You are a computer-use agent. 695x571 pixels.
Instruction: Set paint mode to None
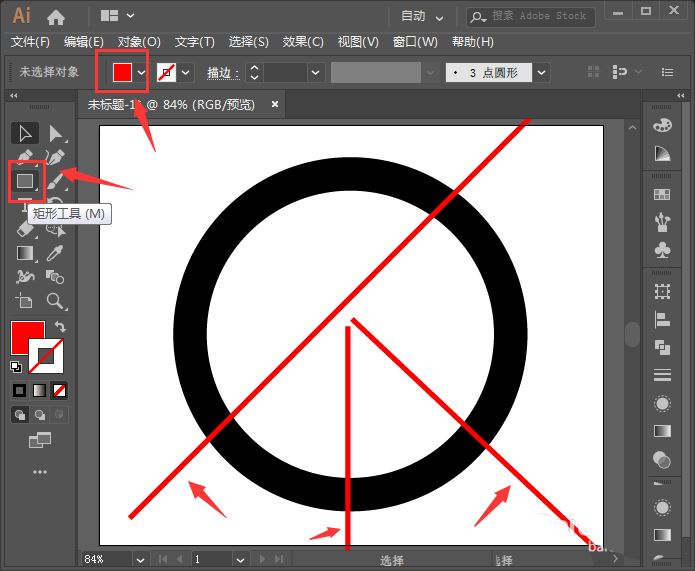[x=60, y=389]
